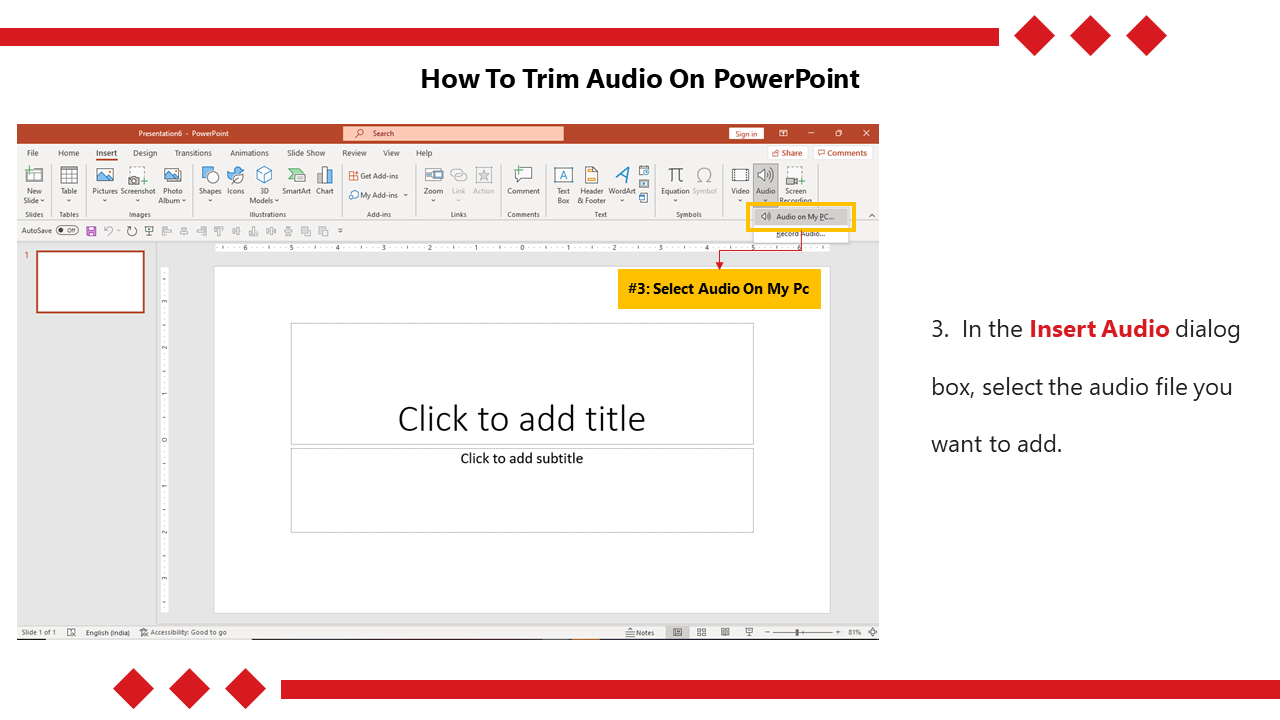
Task: Click the zoom out minus button
Action: click(x=765, y=632)
